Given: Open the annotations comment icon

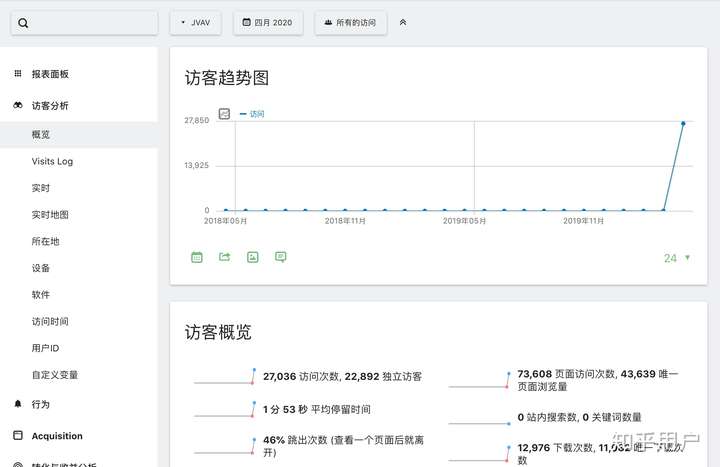Looking at the screenshot, I should click(281, 257).
